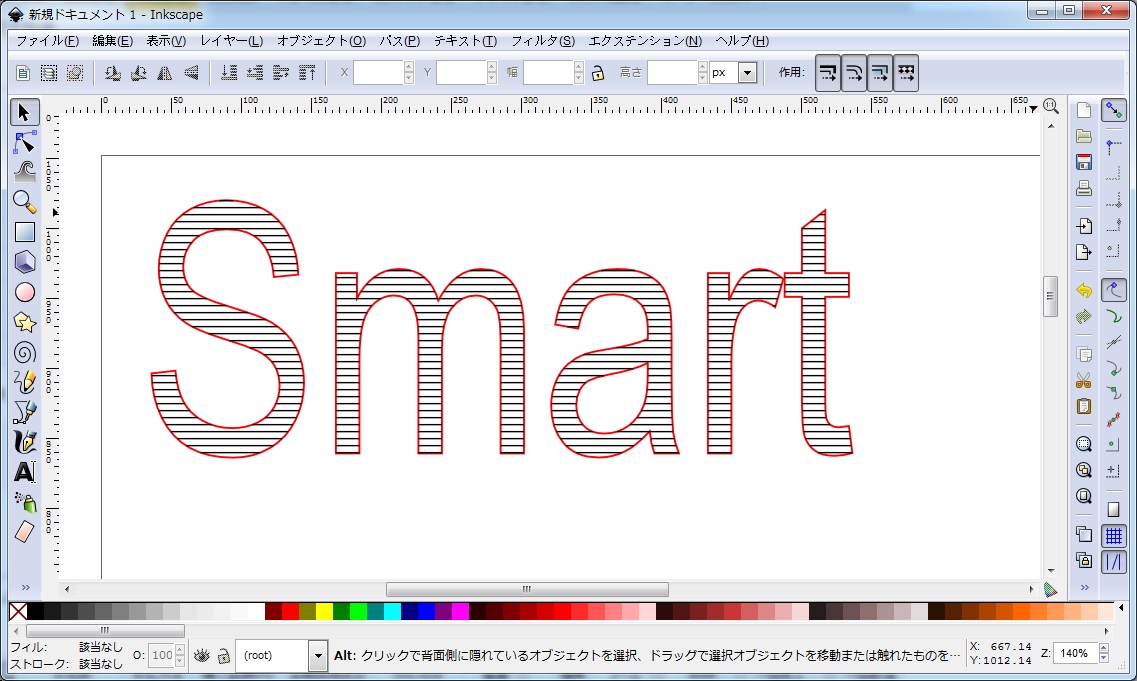Click the Save document icon
Viewport: 1137px width, 681px height.
[1083, 162]
